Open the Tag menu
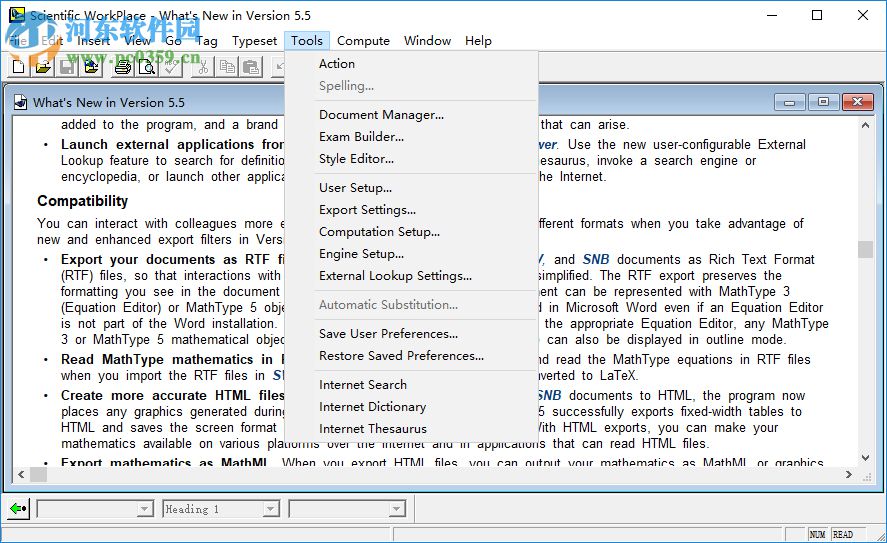887x543 pixels. pos(206,41)
